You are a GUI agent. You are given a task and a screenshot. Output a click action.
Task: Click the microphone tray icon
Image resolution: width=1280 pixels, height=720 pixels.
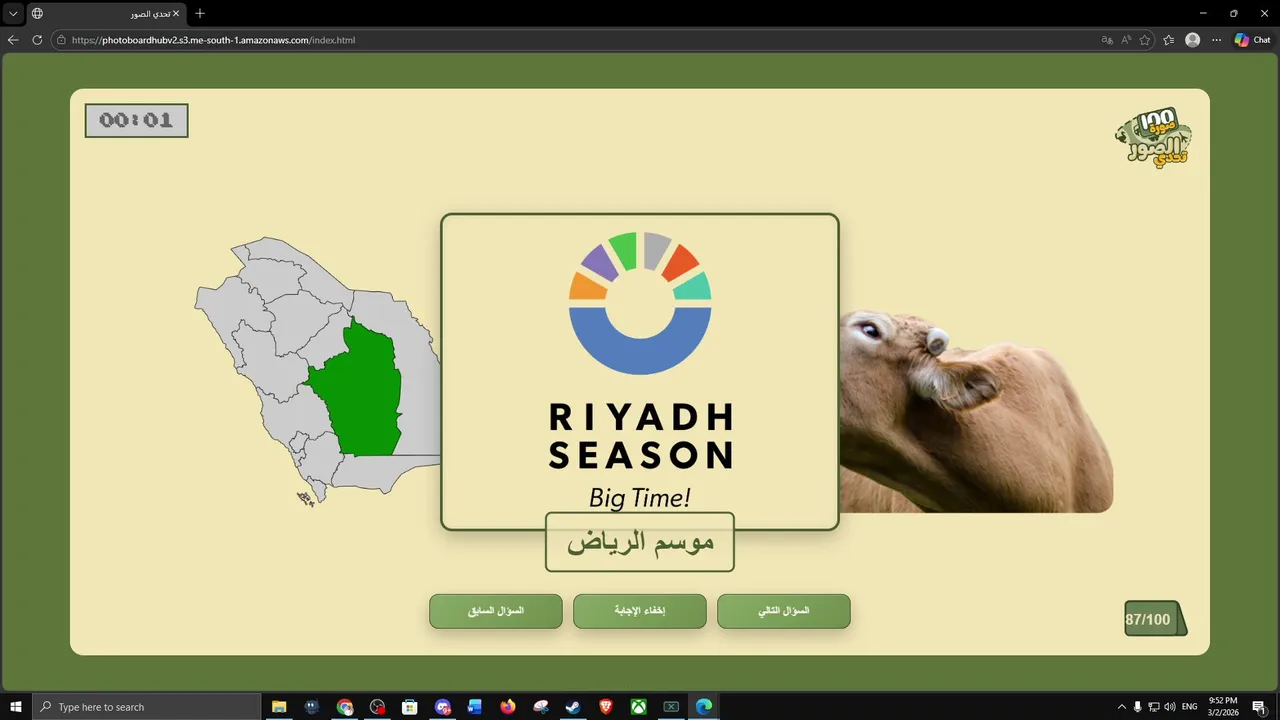click(1137, 707)
